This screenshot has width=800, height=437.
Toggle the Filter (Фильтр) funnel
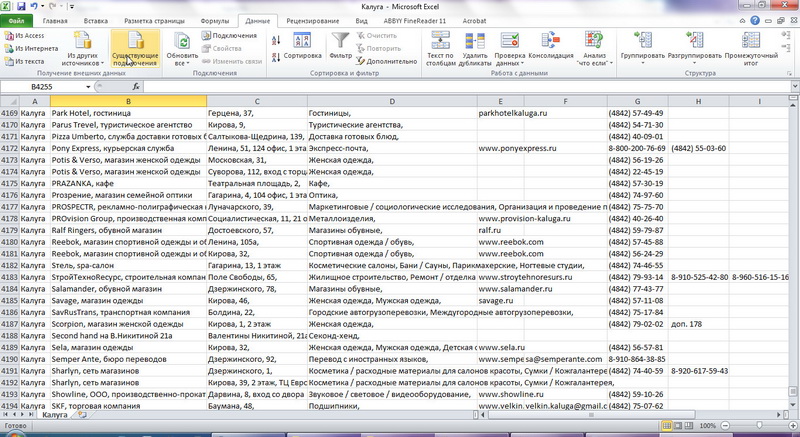pos(340,45)
